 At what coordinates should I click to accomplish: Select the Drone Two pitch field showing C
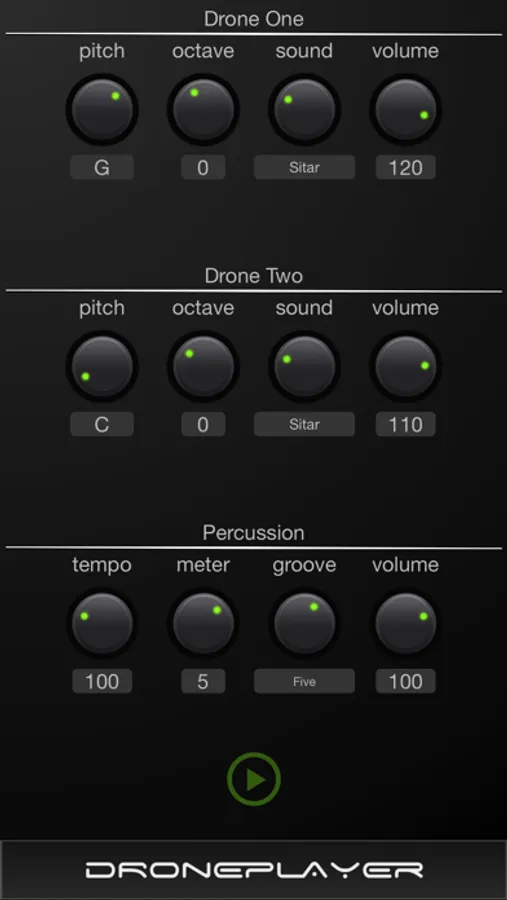[x=102, y=425]
